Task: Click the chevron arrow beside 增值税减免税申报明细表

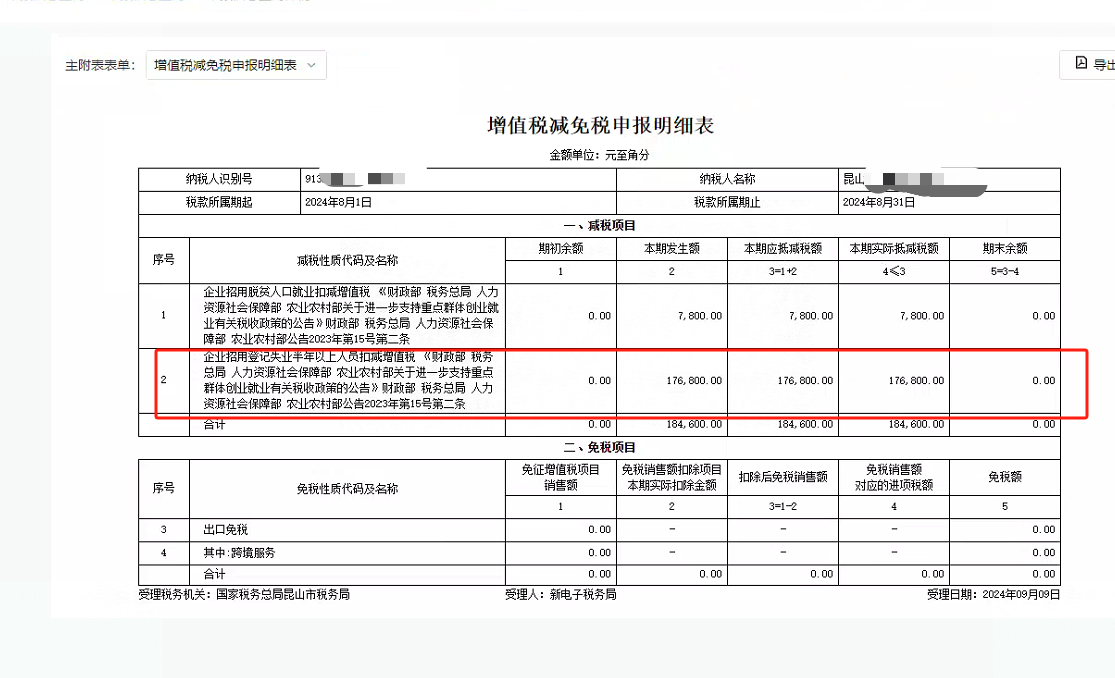Action: click(x=312, y=65)
